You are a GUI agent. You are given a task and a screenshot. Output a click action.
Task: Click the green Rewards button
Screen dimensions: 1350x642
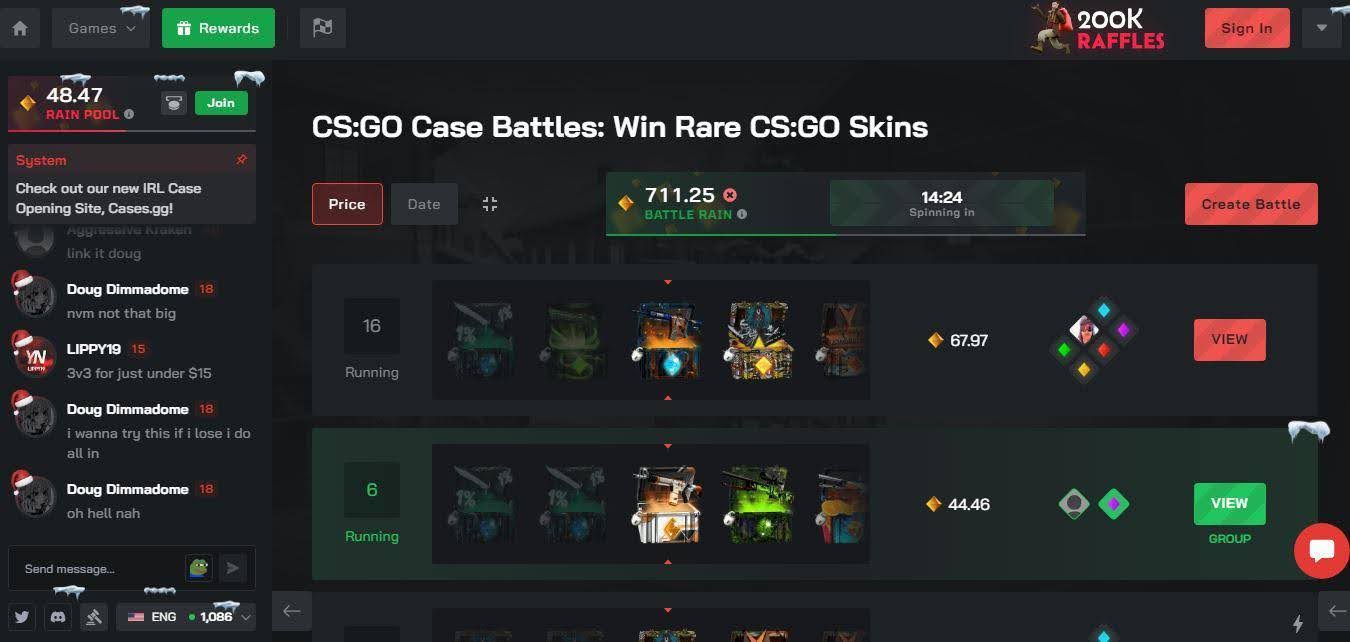218,28
